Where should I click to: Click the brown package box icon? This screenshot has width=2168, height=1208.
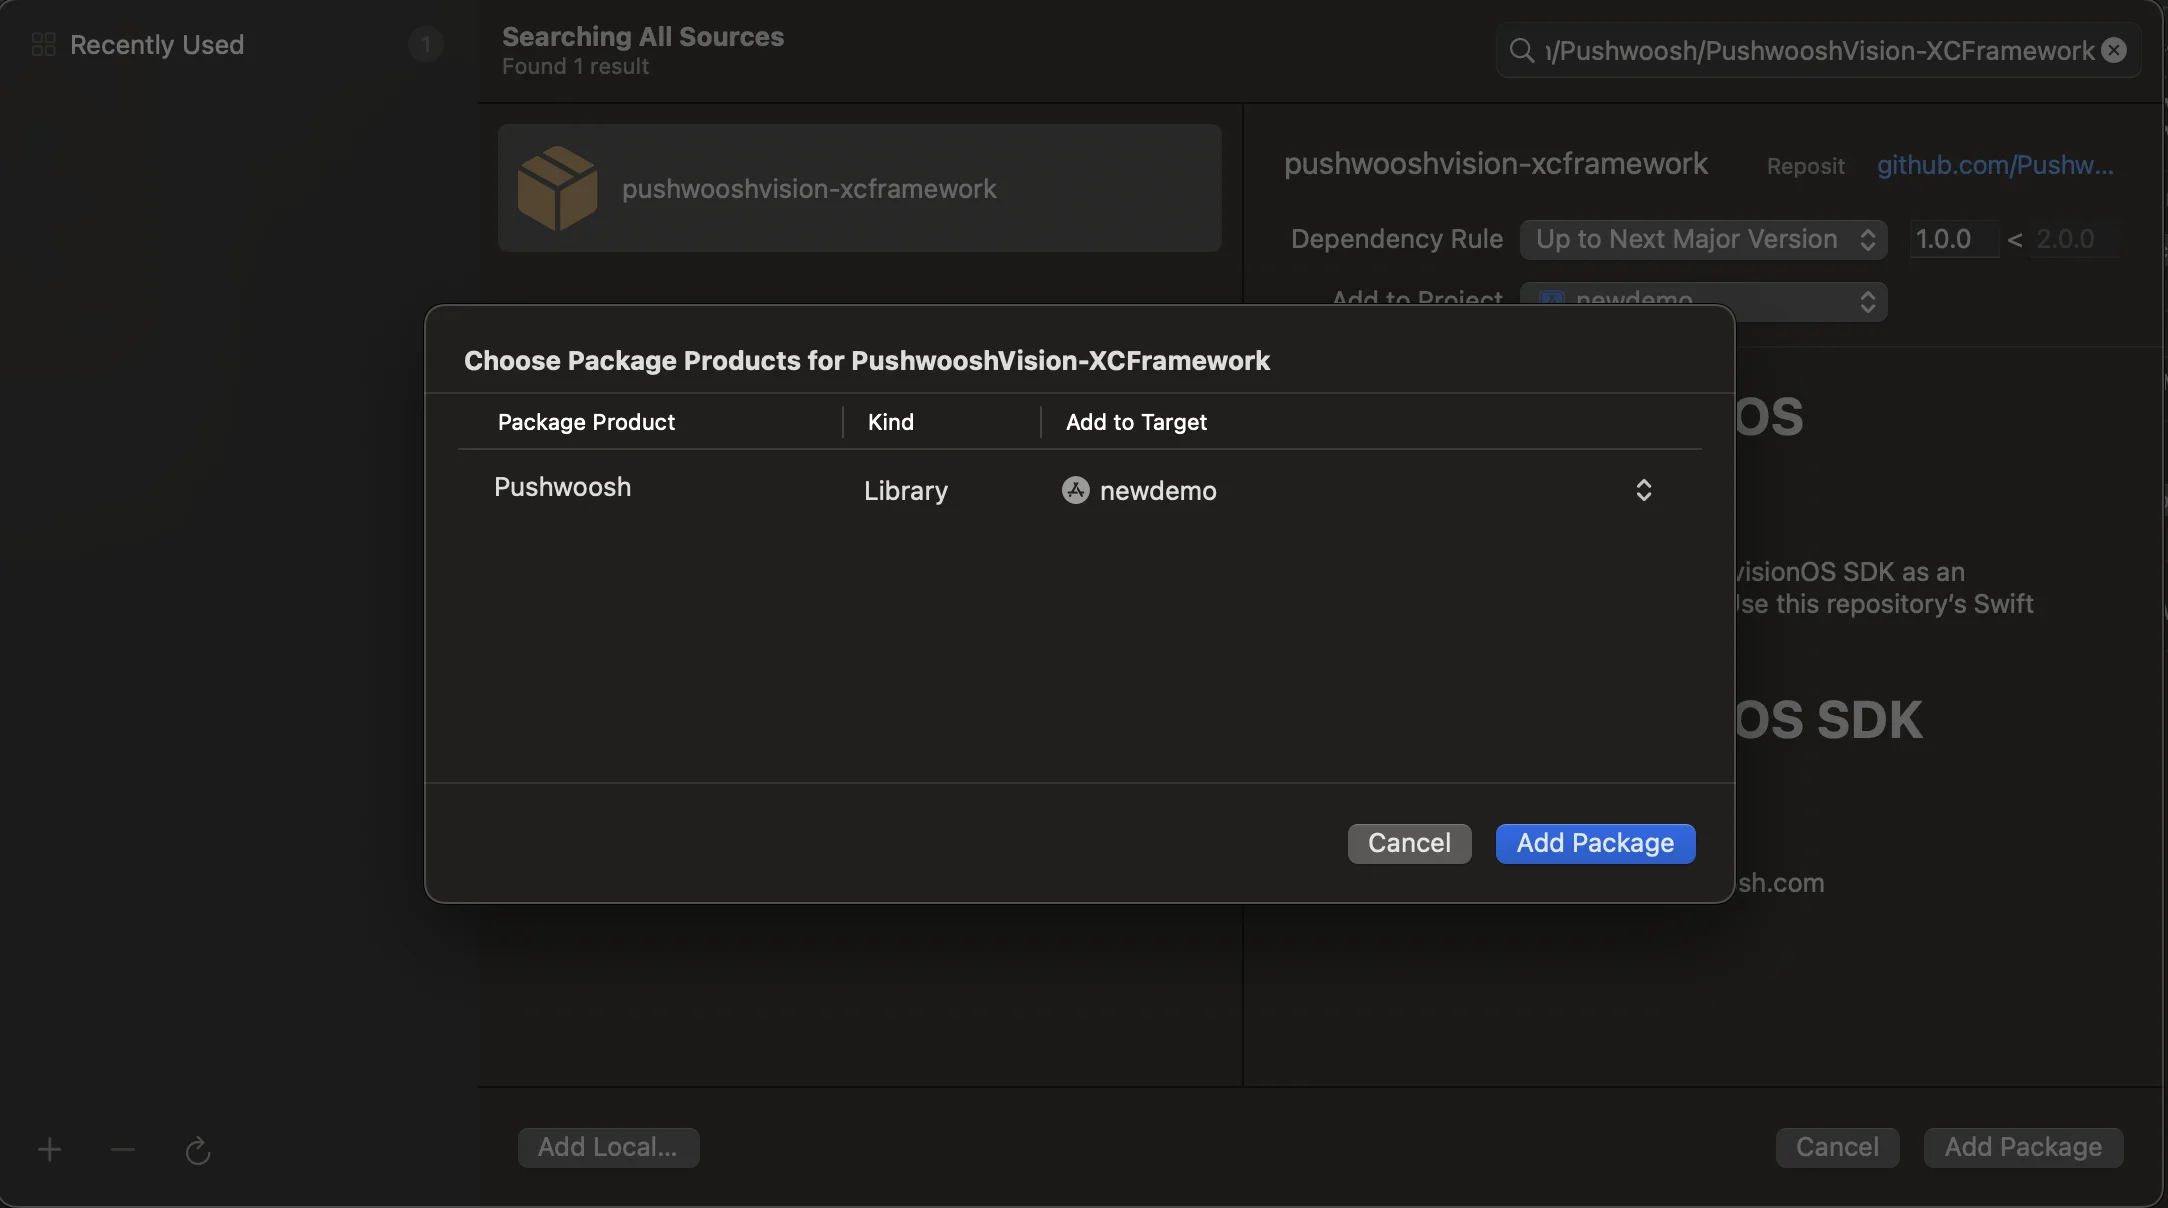[557, 188]
